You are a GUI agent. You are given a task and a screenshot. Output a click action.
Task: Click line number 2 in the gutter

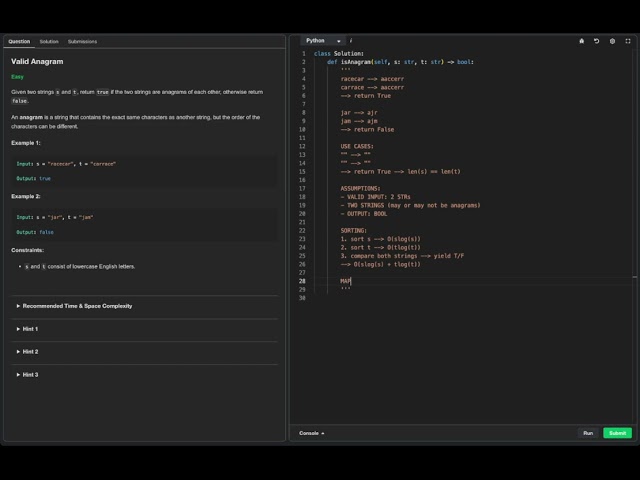(303, 62)
